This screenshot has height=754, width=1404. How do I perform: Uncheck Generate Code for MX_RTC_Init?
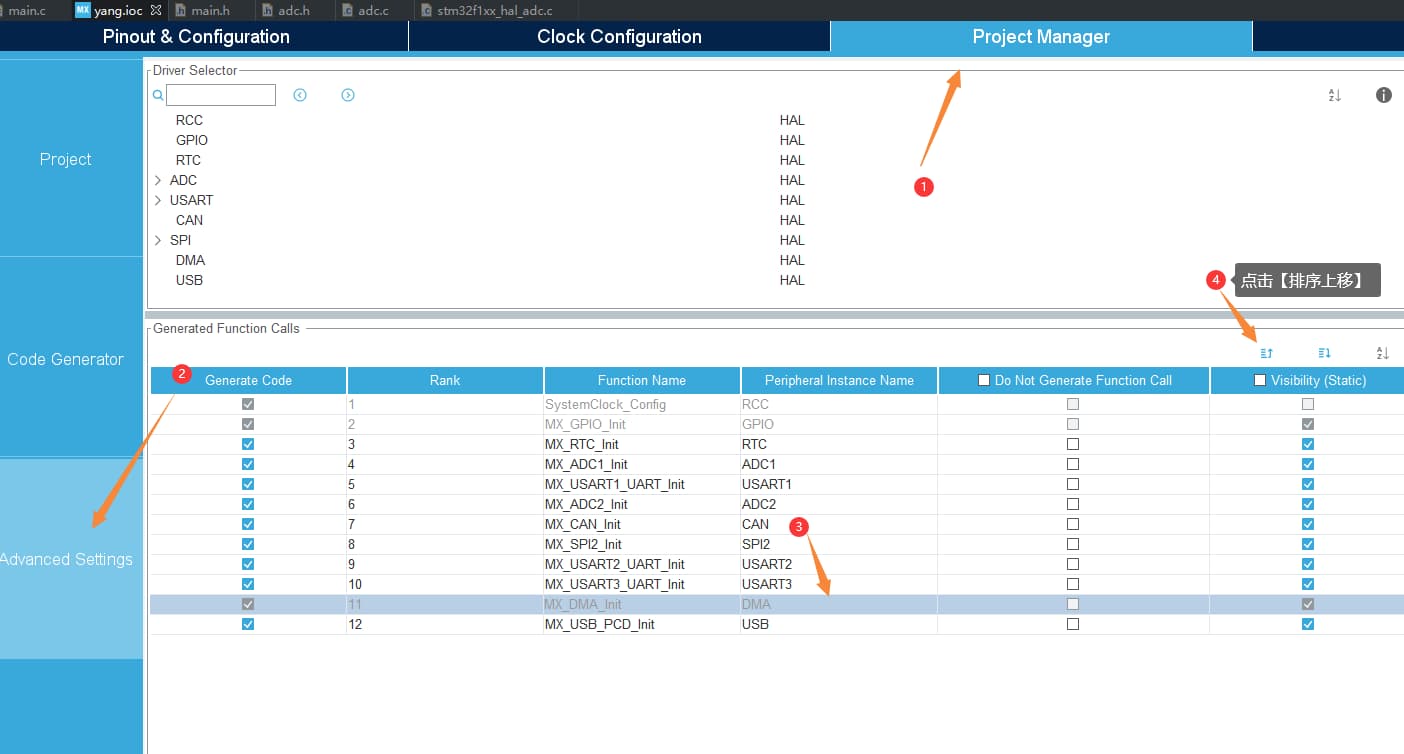click(x=248, y=444)
